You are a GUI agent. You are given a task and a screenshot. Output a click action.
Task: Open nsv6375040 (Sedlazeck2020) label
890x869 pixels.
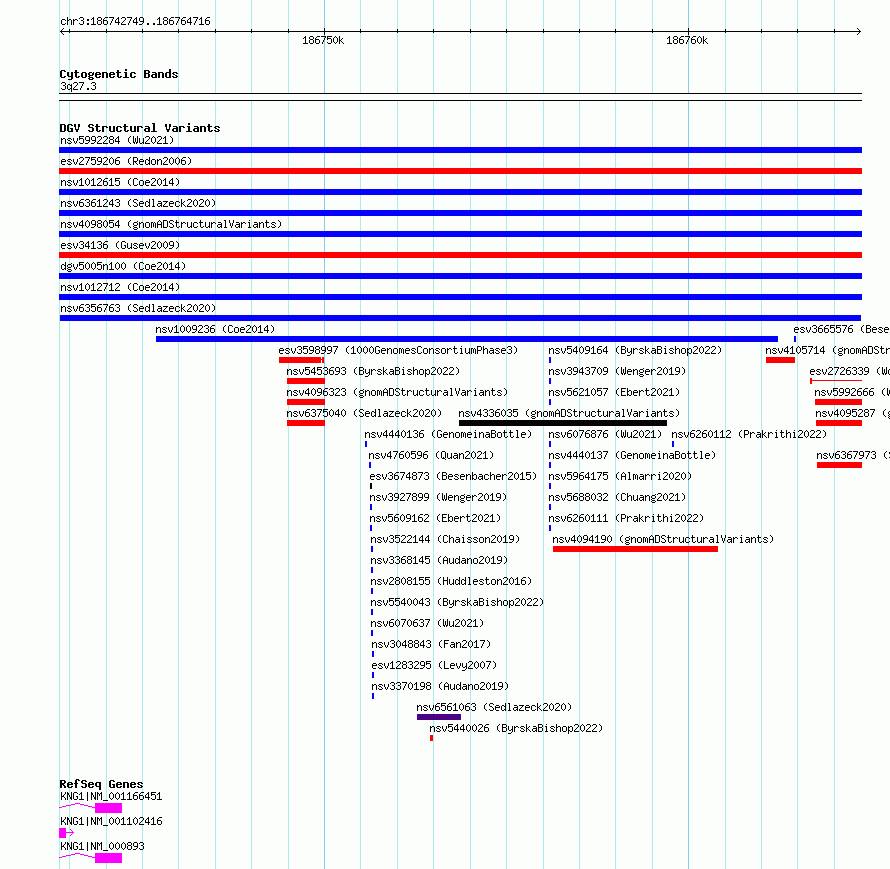(364, 413)
